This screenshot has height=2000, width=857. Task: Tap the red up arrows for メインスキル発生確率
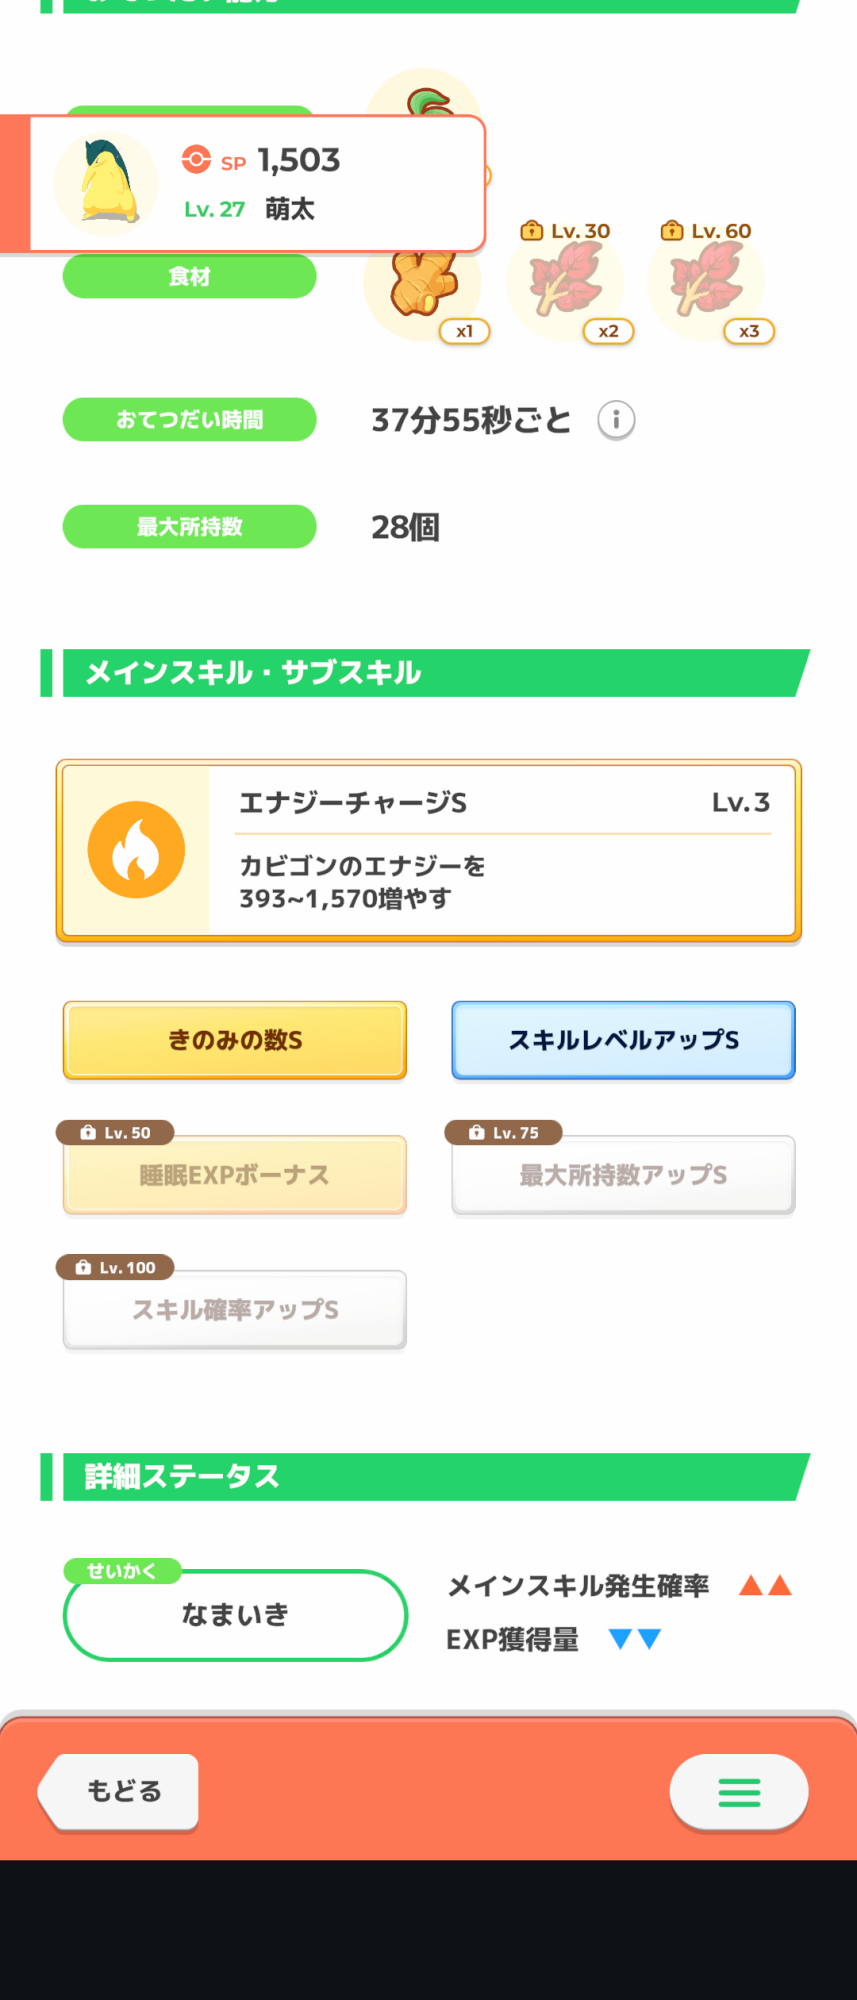tap(765, 1585)
